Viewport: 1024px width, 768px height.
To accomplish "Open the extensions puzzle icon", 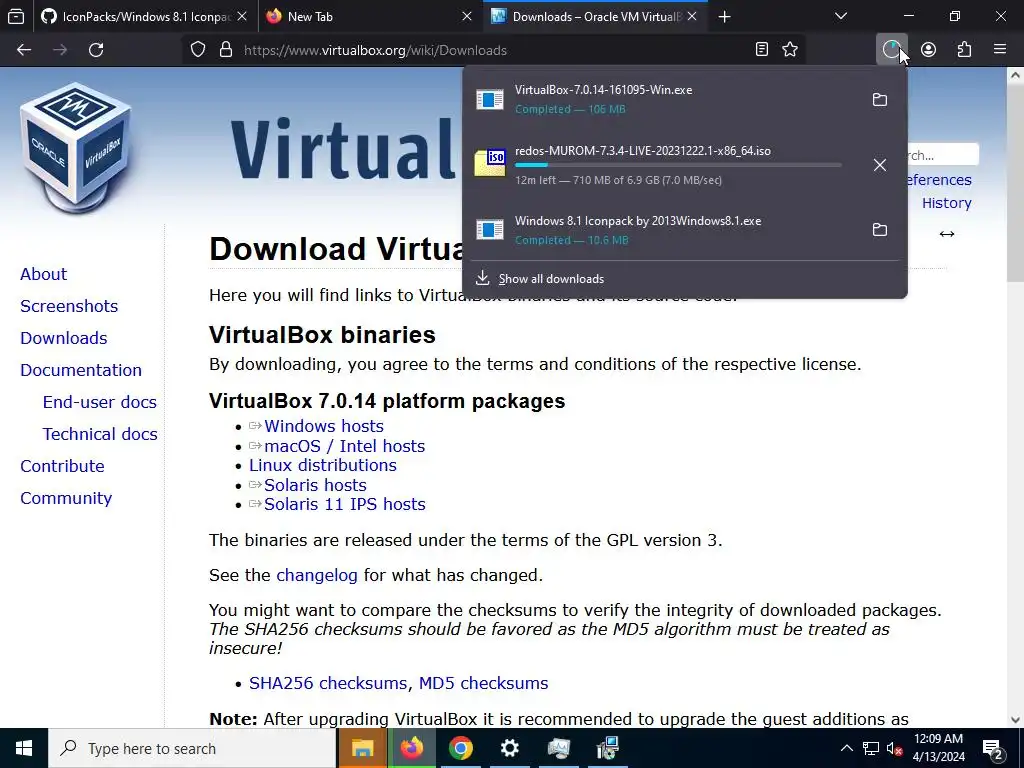I will click(964, 50).
